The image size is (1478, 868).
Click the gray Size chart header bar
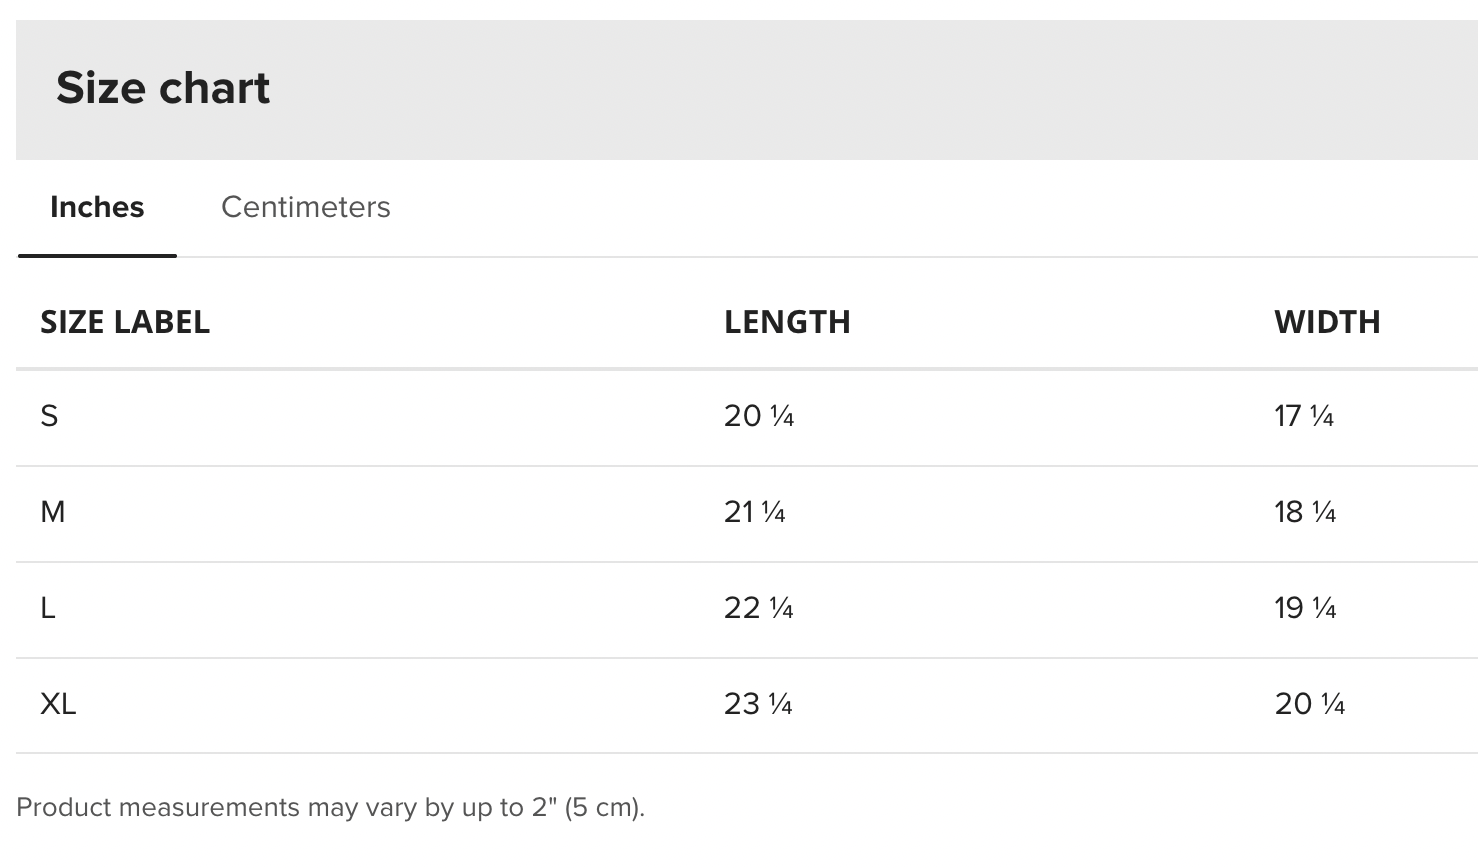point(747,90)
